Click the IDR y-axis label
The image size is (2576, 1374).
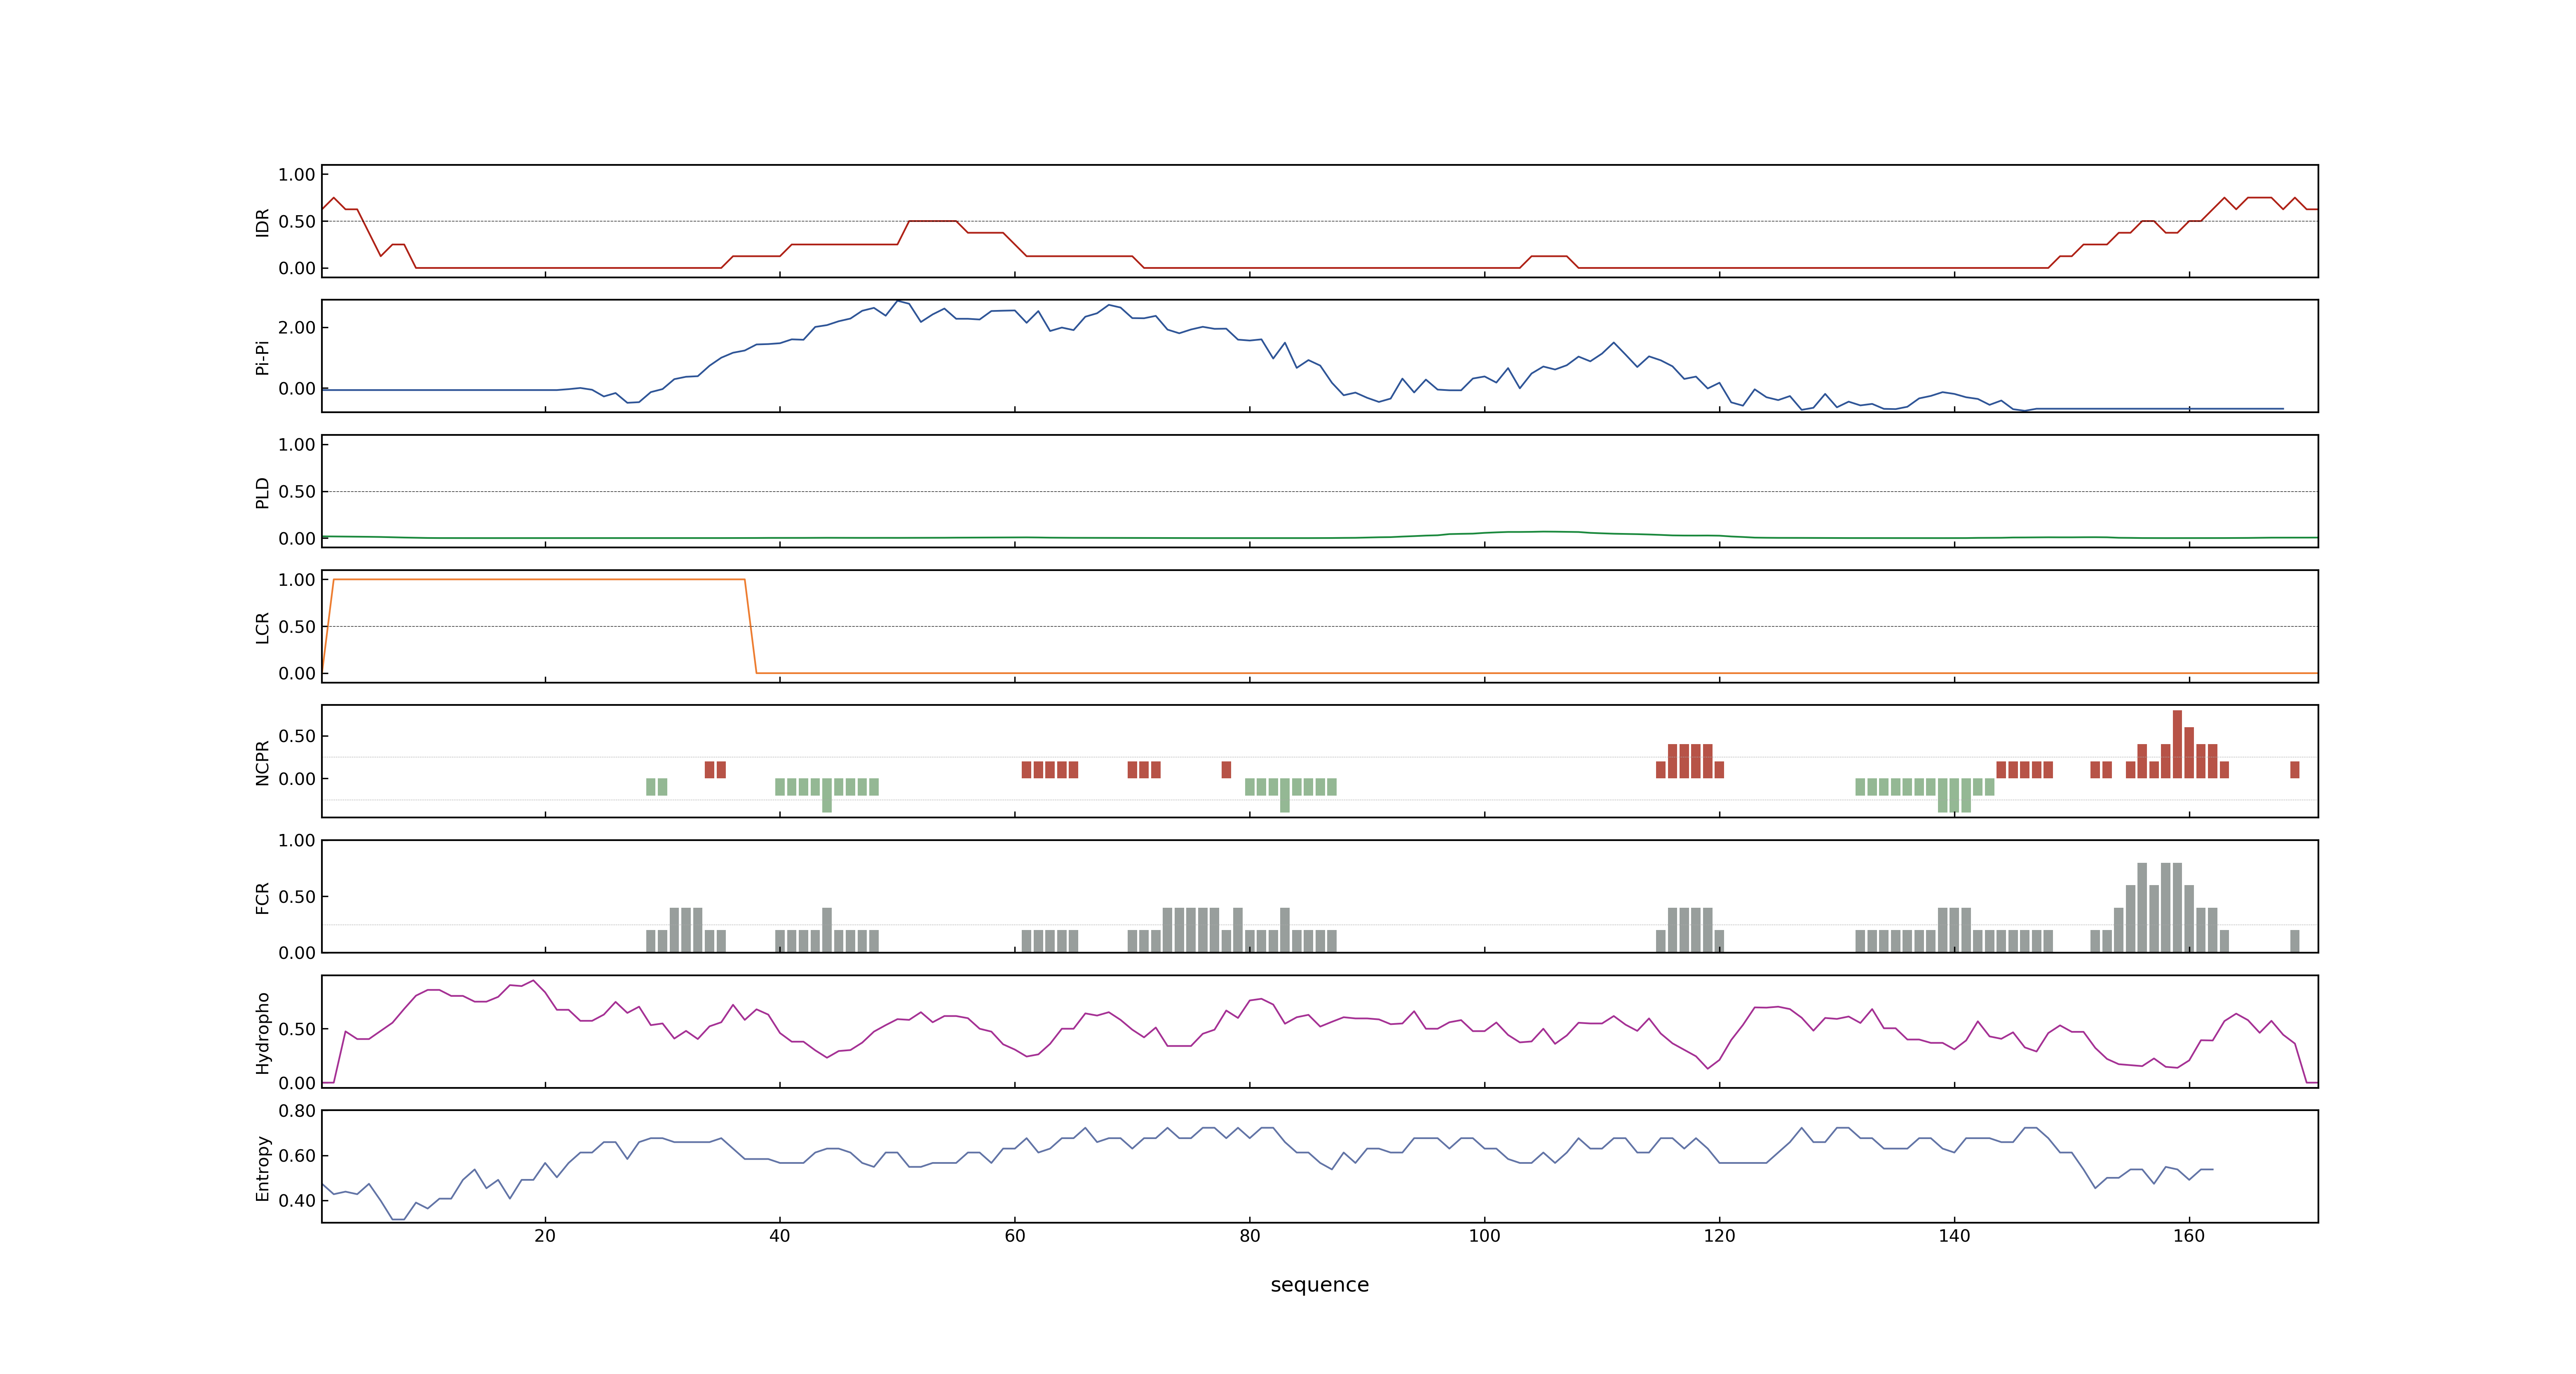(x=262, y=222)
